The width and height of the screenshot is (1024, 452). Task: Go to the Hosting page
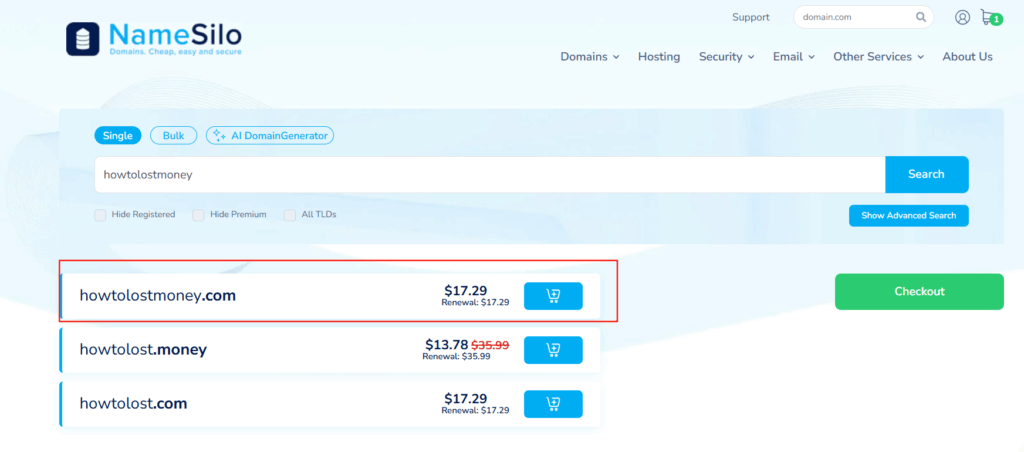click(x=658, y=57)
